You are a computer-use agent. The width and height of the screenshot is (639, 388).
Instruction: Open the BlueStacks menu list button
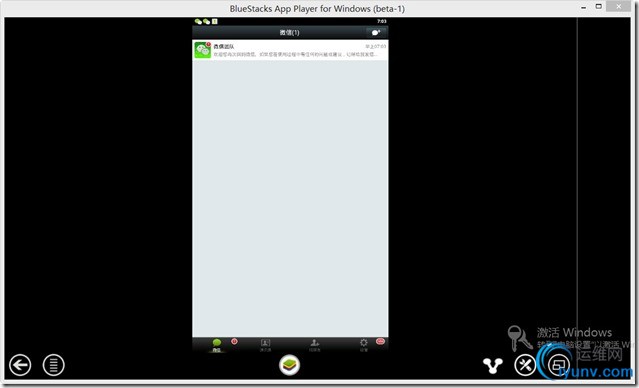[53, 365]
